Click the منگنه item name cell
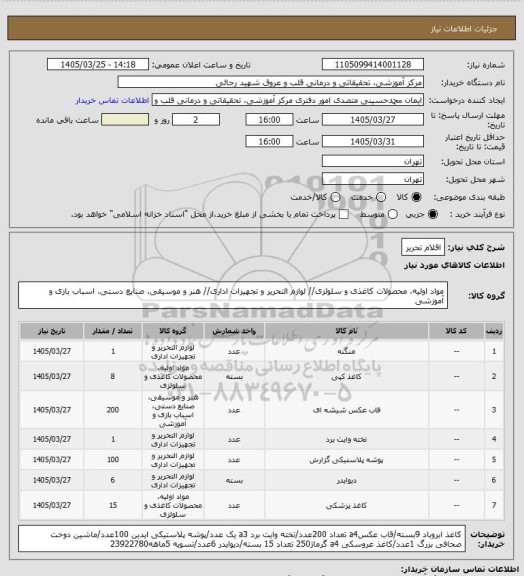524x576 pixels. 346,352
